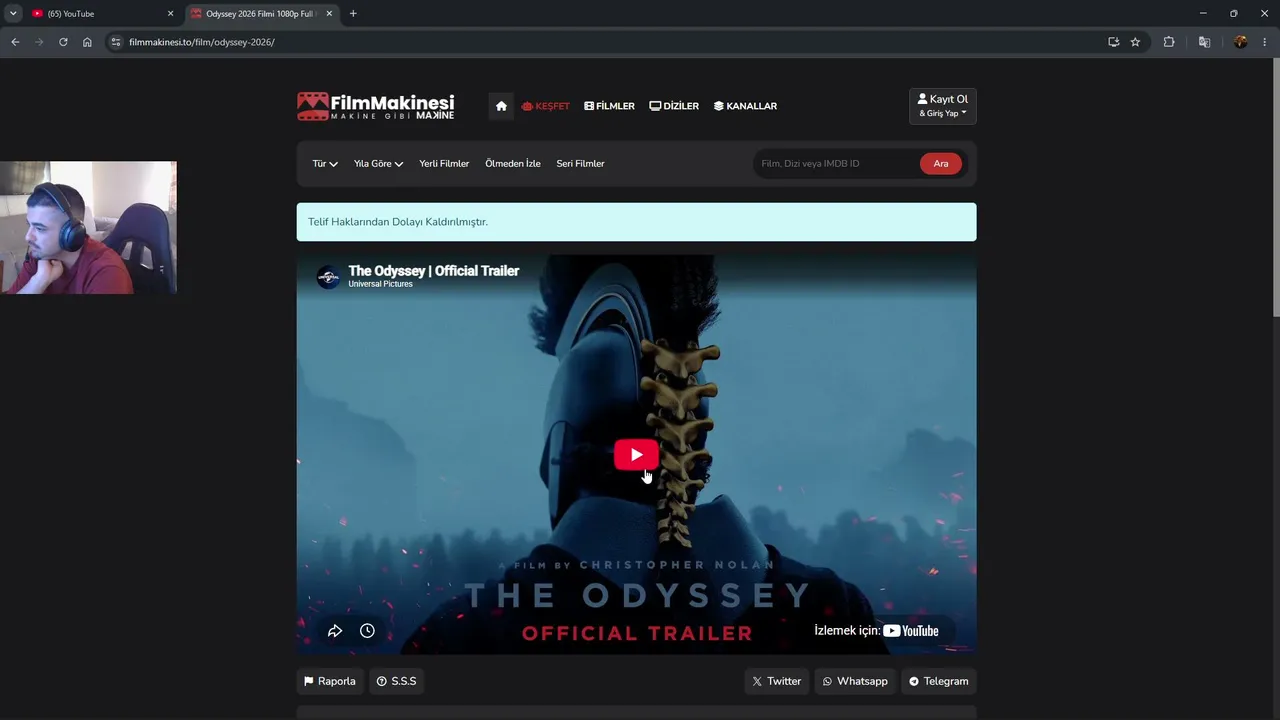Image resolution: width=1280 pixels, height=720 pixels.
Task: Select the Odyssey 2026 Filmi tab
Action: 262,14
